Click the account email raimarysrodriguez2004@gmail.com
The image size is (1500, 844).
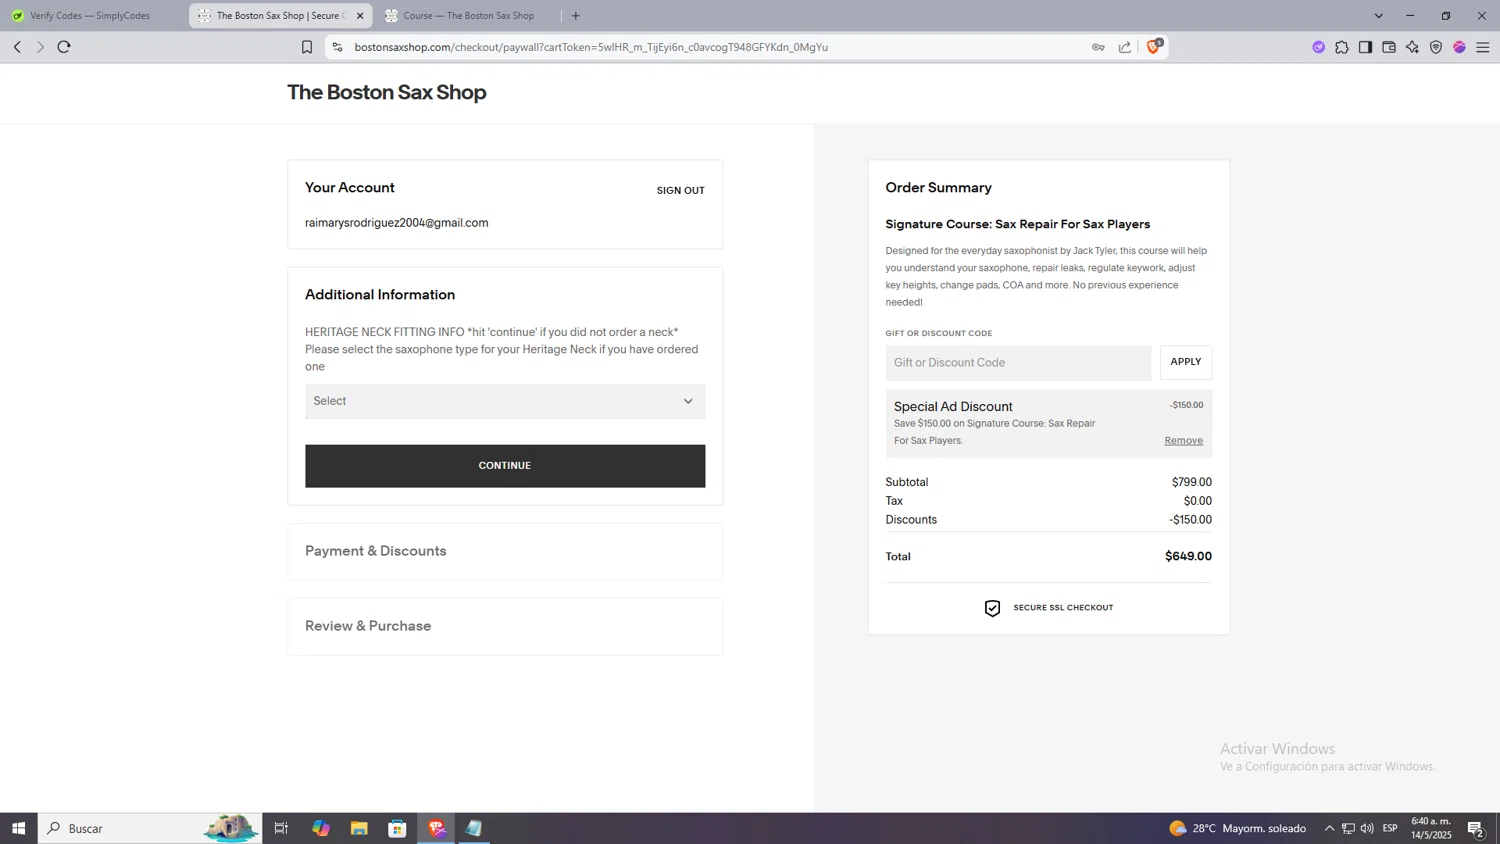tap(396, 223)
